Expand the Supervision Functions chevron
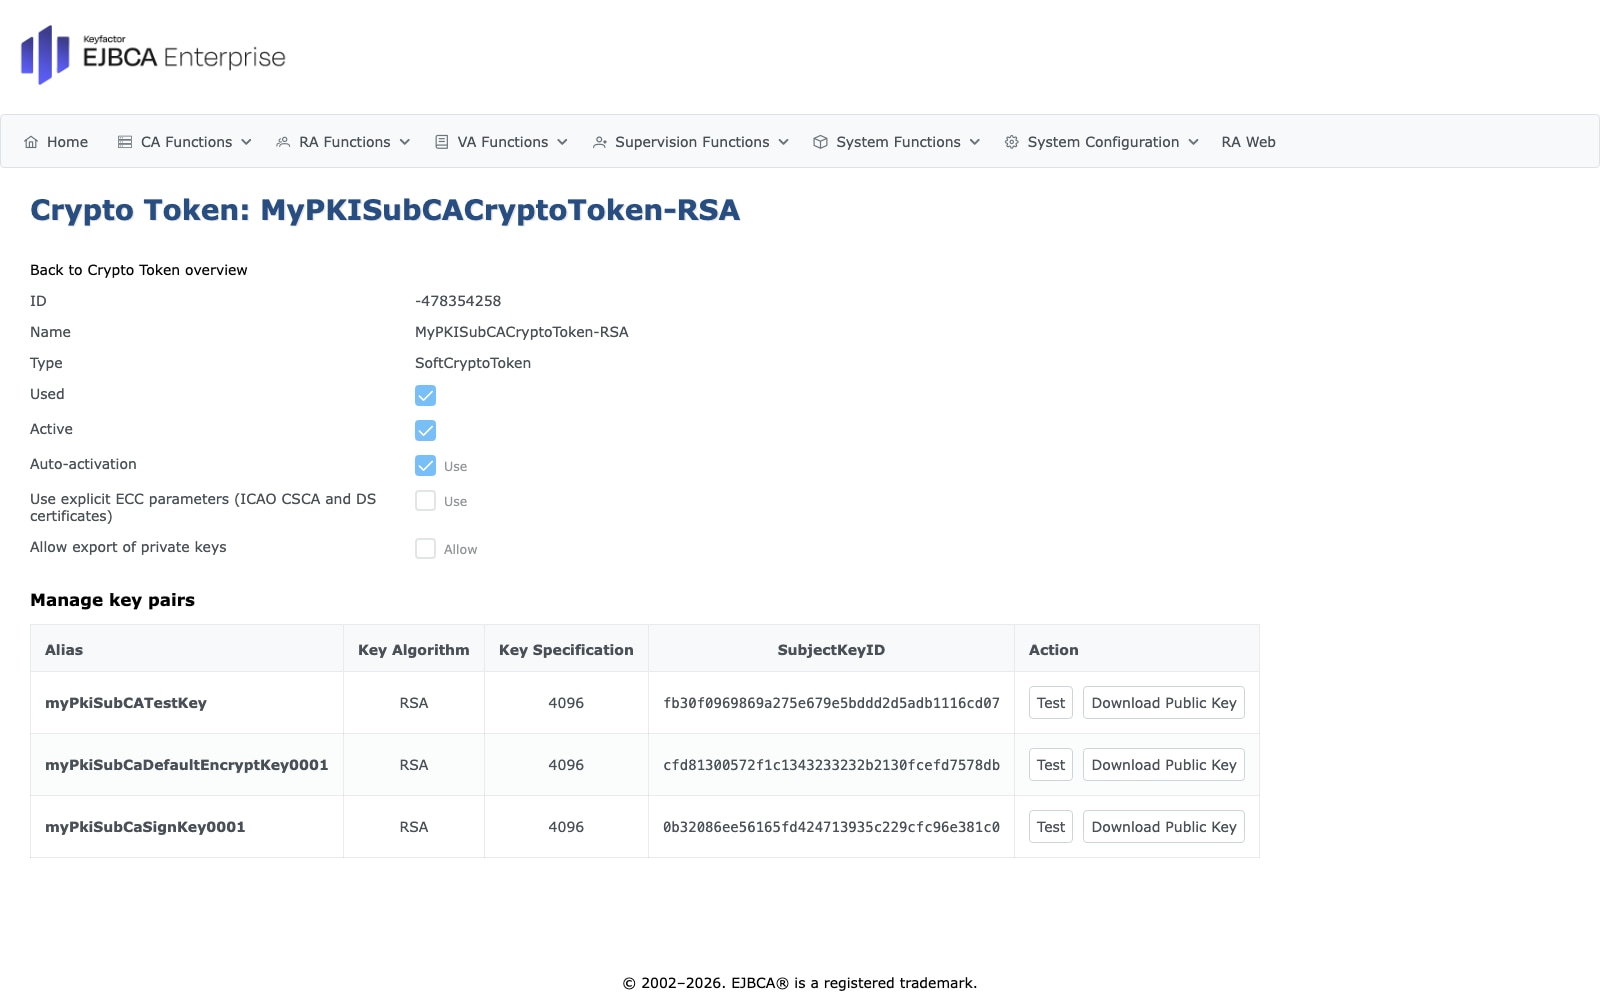The image size is (1600, 1000). click(784, 142)
